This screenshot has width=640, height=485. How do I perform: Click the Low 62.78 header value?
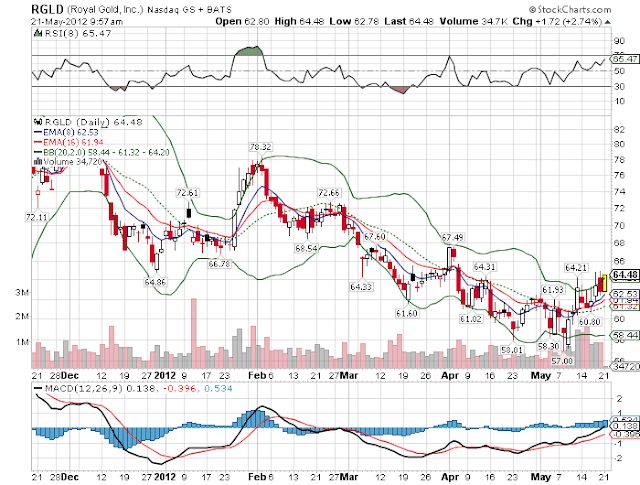(354, 21)
